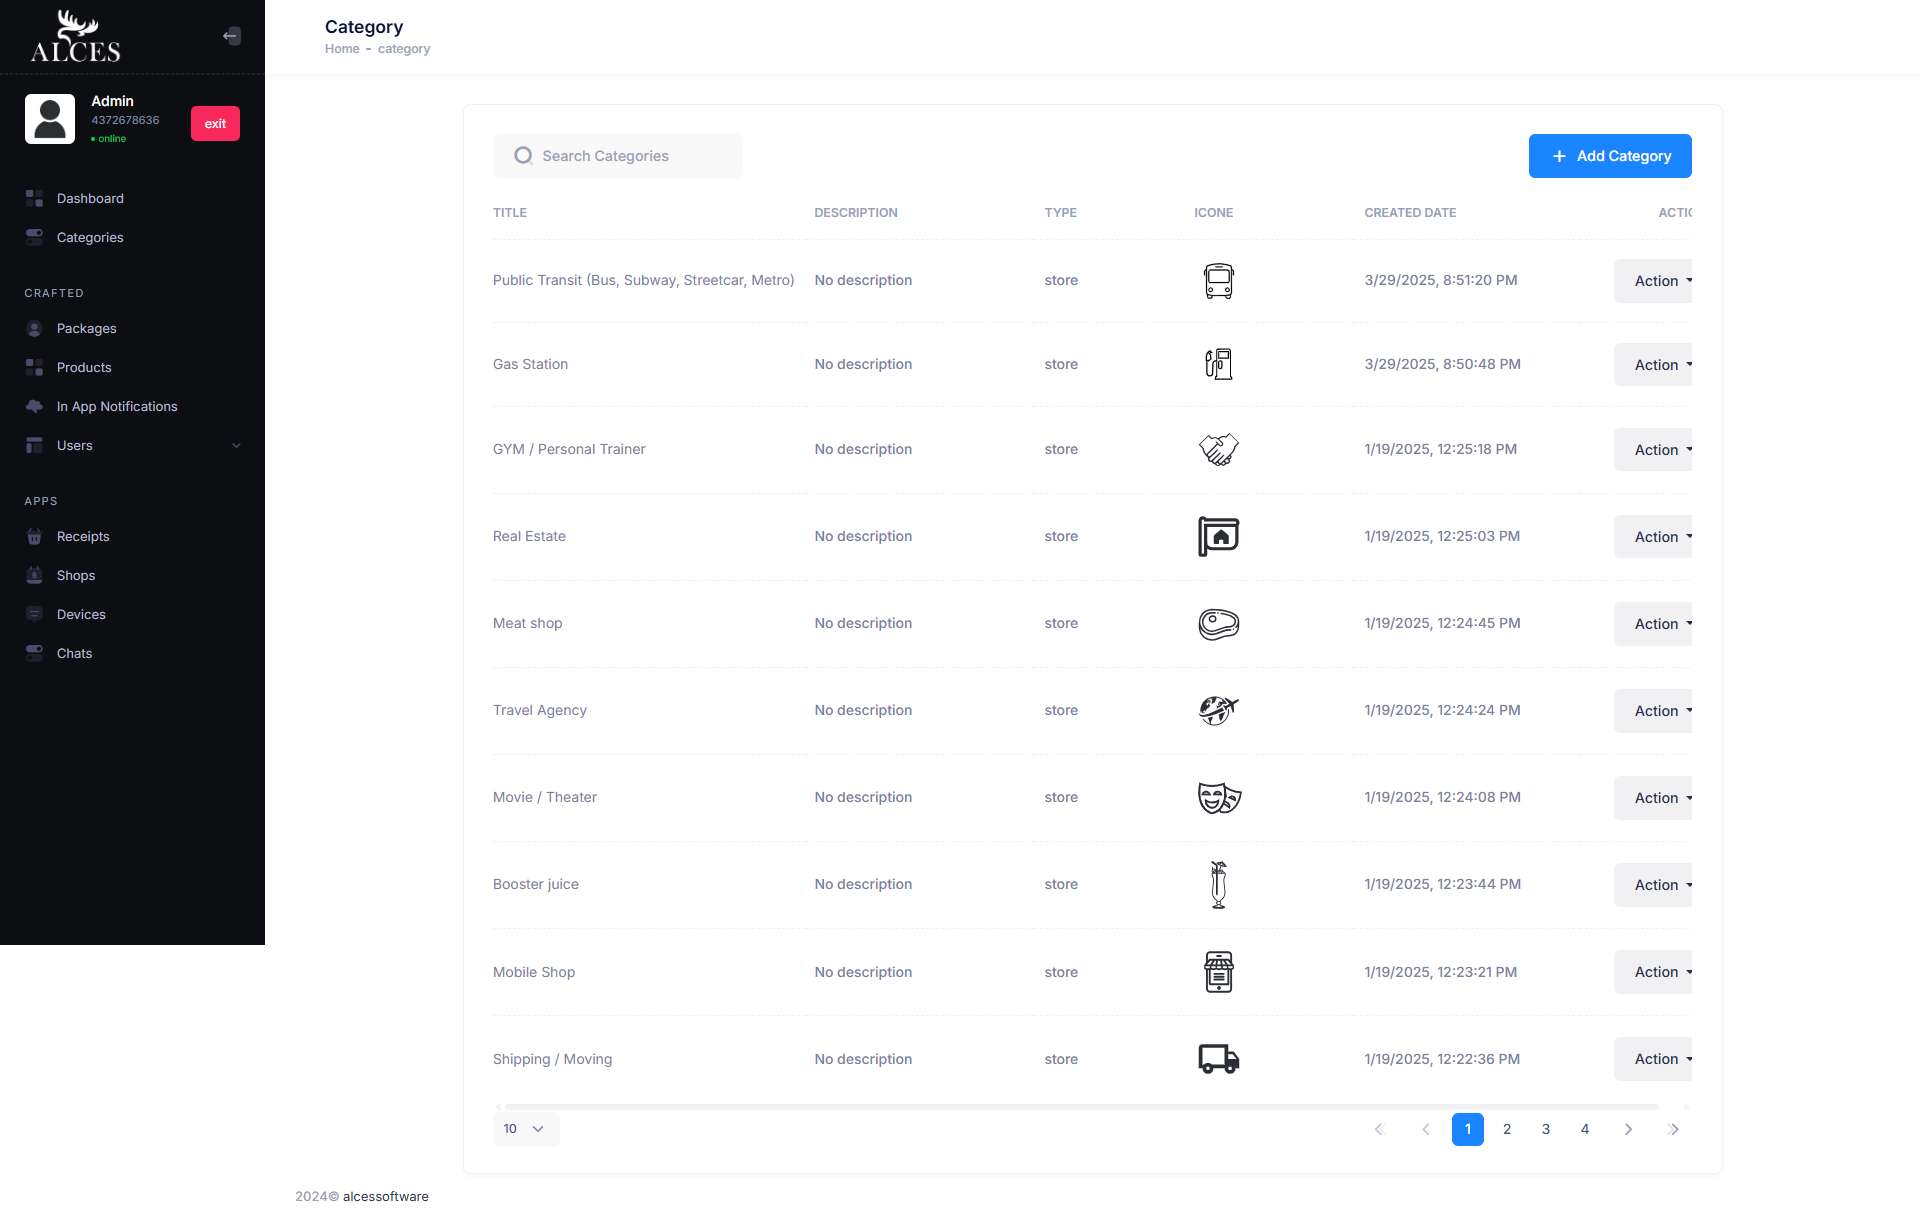Go to Shops in sidebar
1920x1219 pixels.
[x=76, y=576]
